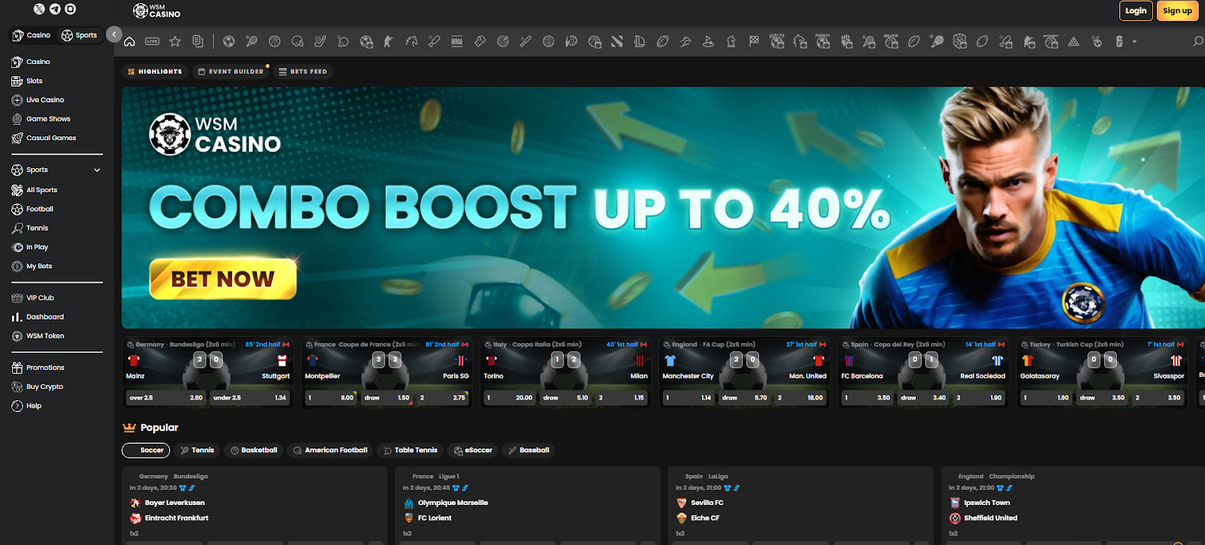This screenshot has width=1205, height=545.
Task: Select the Baseball filter under Popular
Action: [528, 450]
